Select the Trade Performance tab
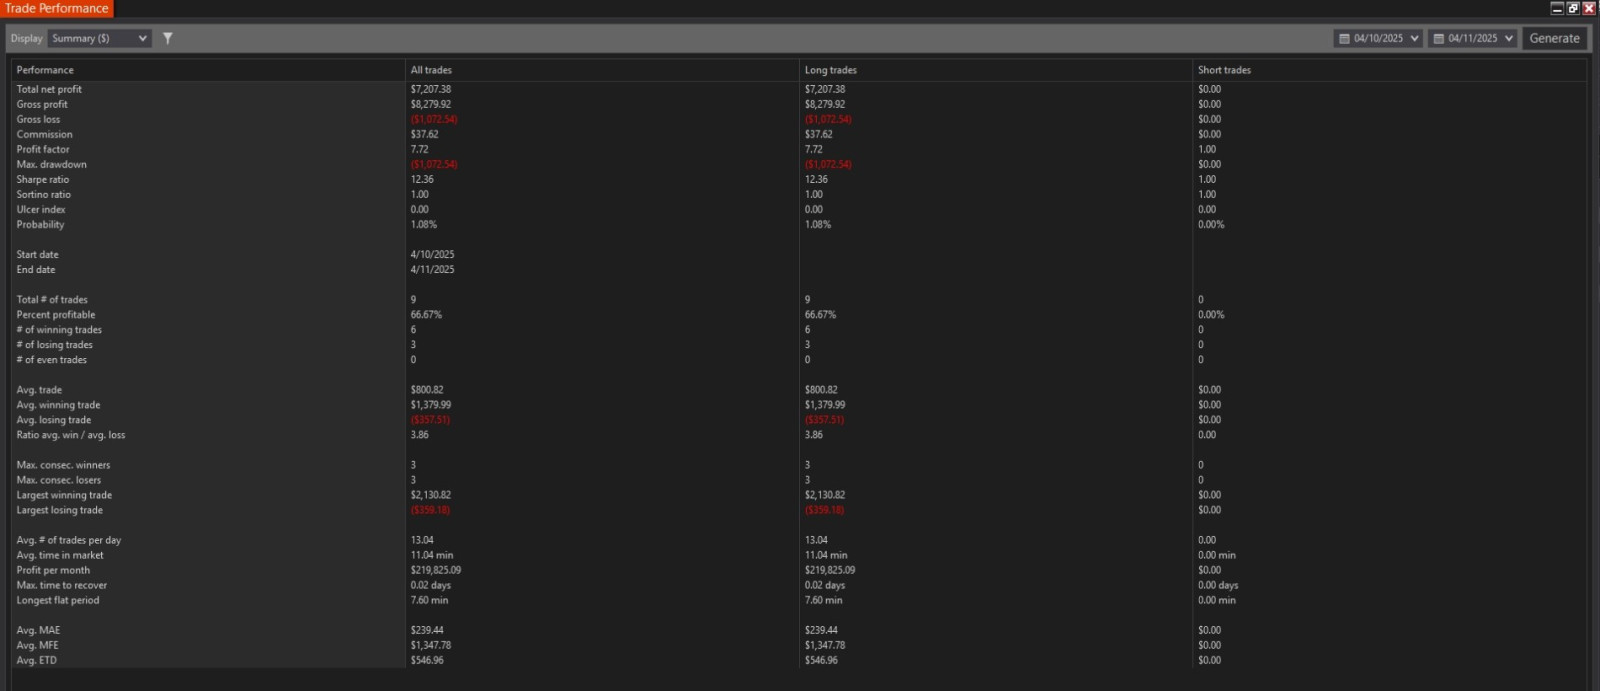Image resolution: width=1600 pixels, height=691 pixels. [x=57, y=8]
